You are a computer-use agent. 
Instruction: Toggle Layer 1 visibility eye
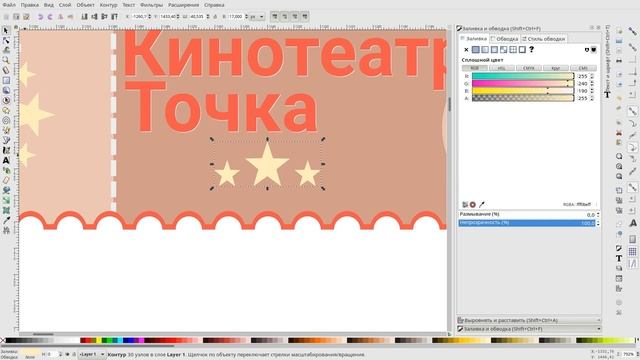pos(67,355)
